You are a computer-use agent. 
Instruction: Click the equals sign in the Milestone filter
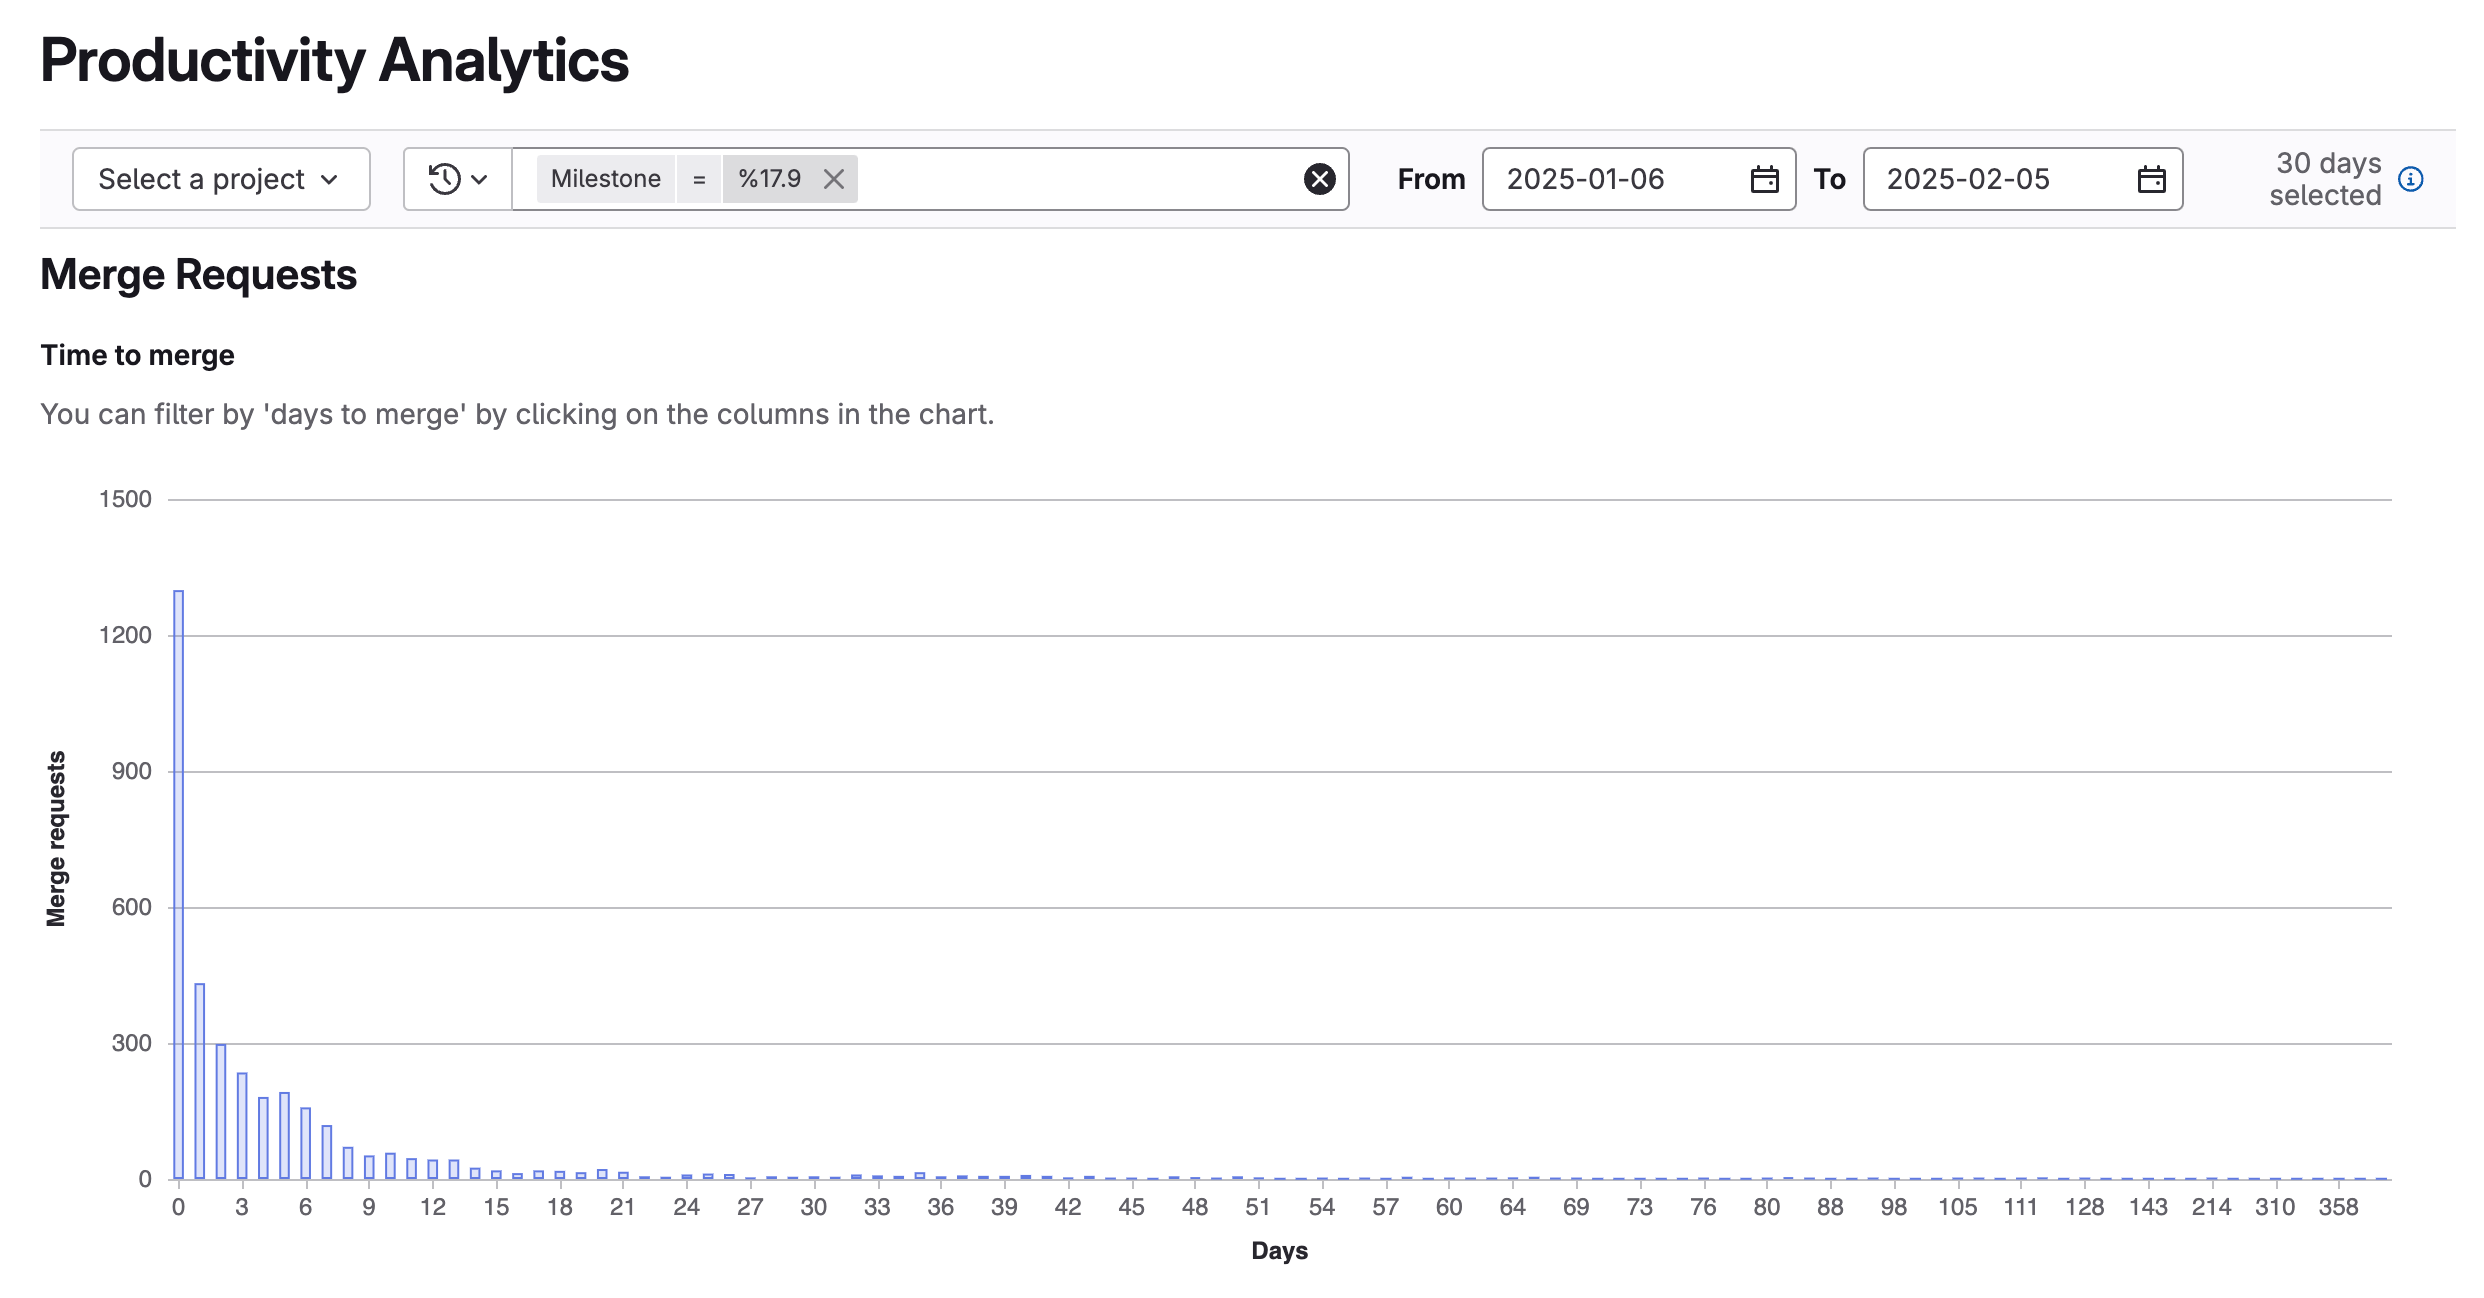tap(697, 179)
